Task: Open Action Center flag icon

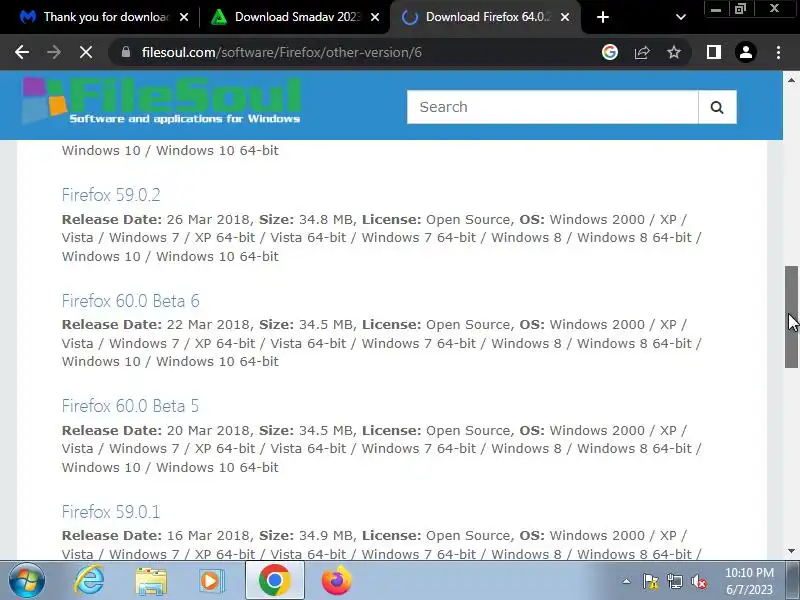Action: [651, 581]
